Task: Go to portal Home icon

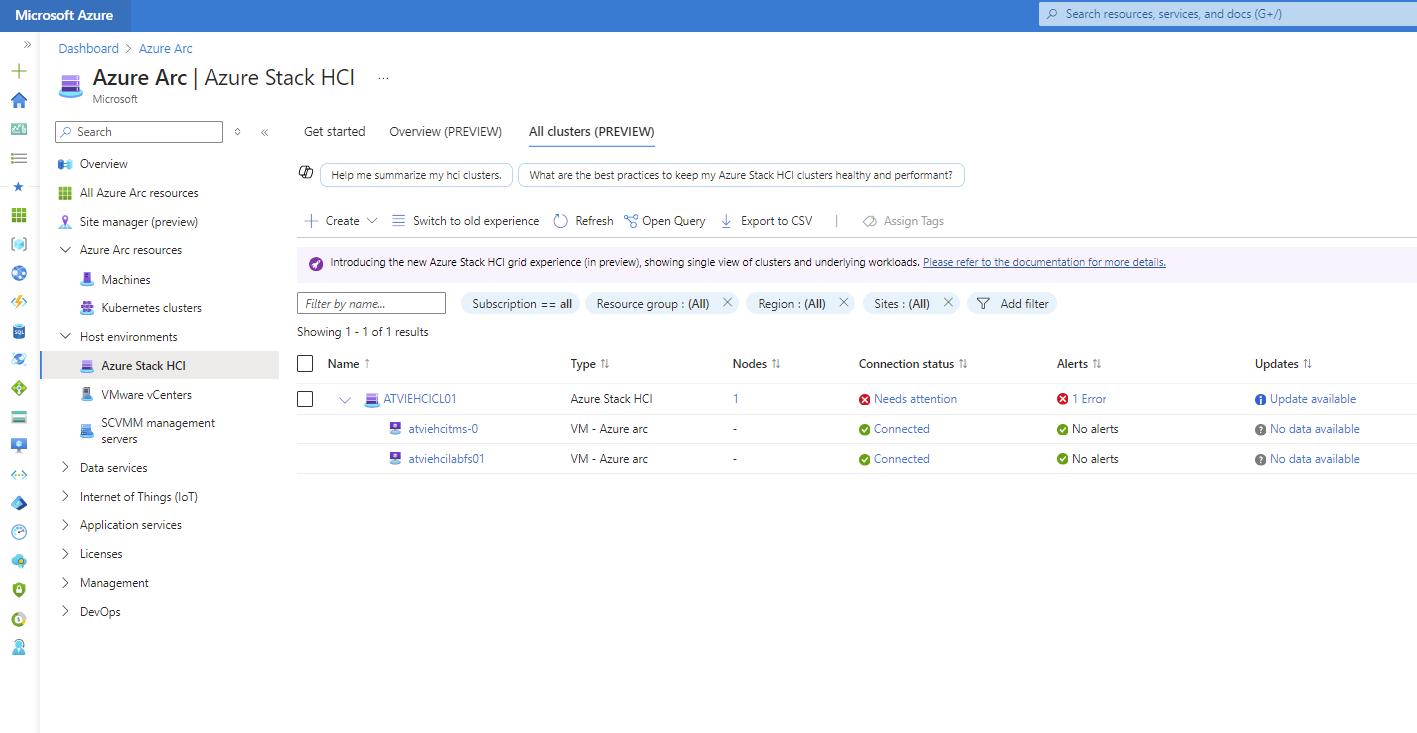Action: 19,100
